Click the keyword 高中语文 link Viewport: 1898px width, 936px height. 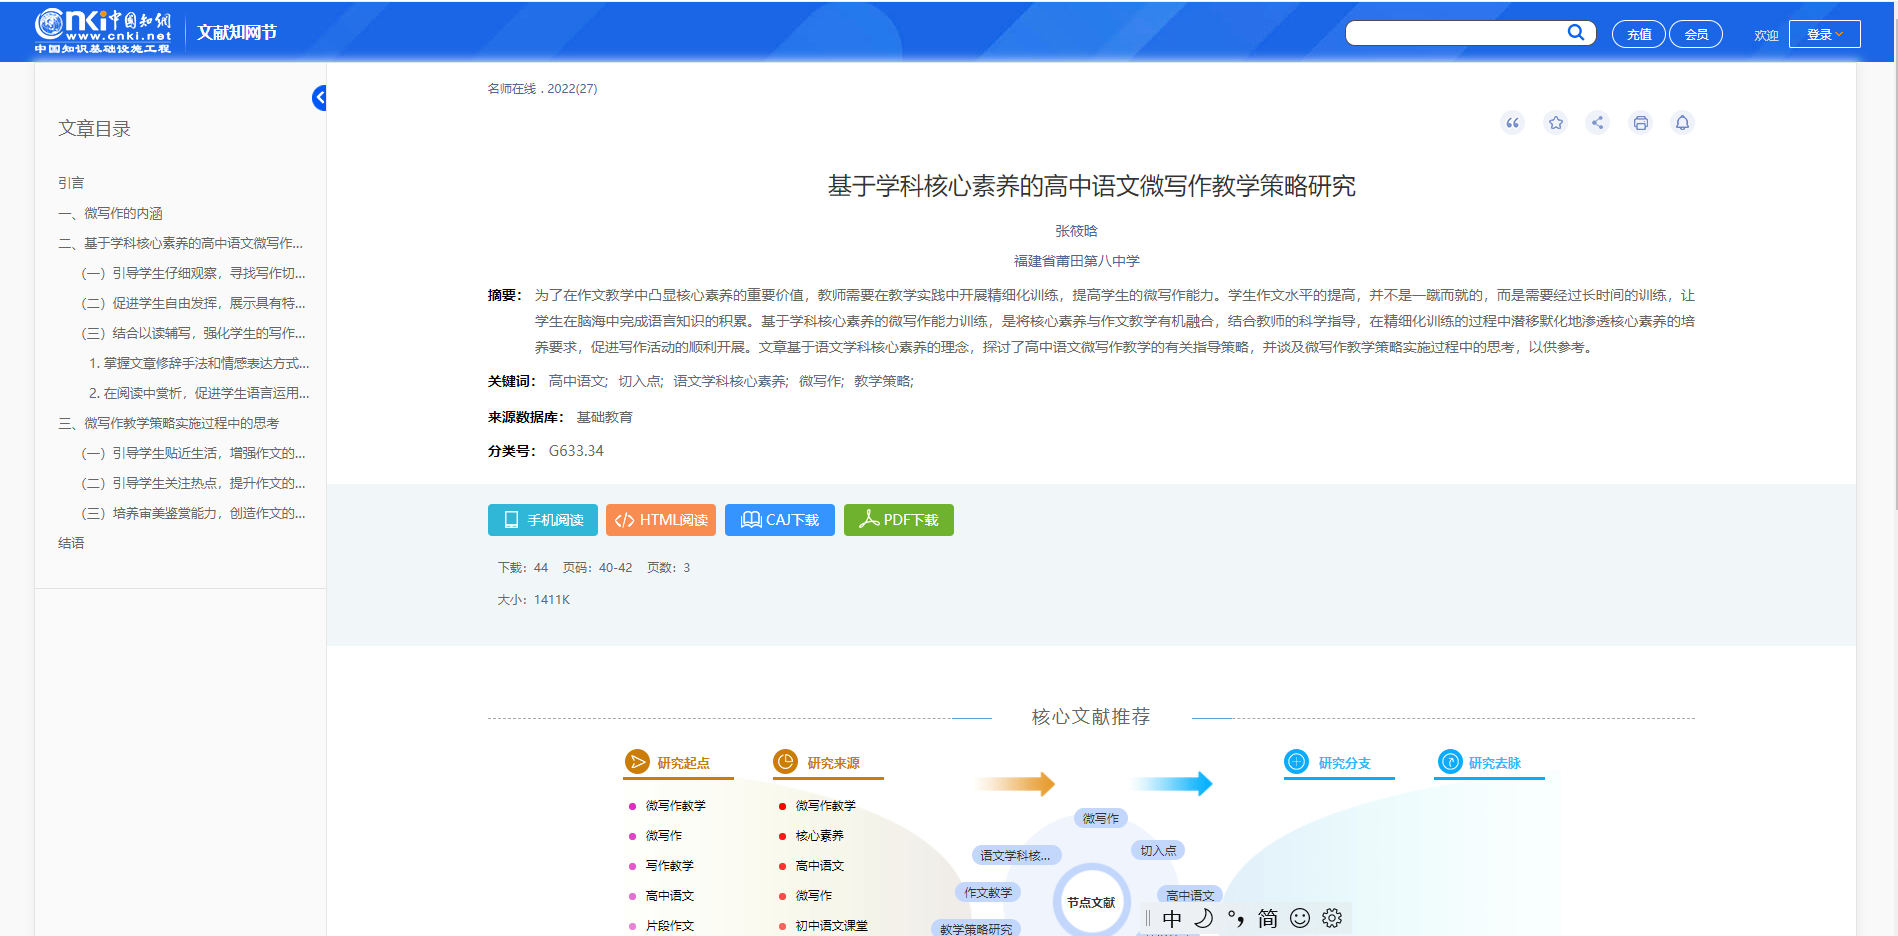578,381
